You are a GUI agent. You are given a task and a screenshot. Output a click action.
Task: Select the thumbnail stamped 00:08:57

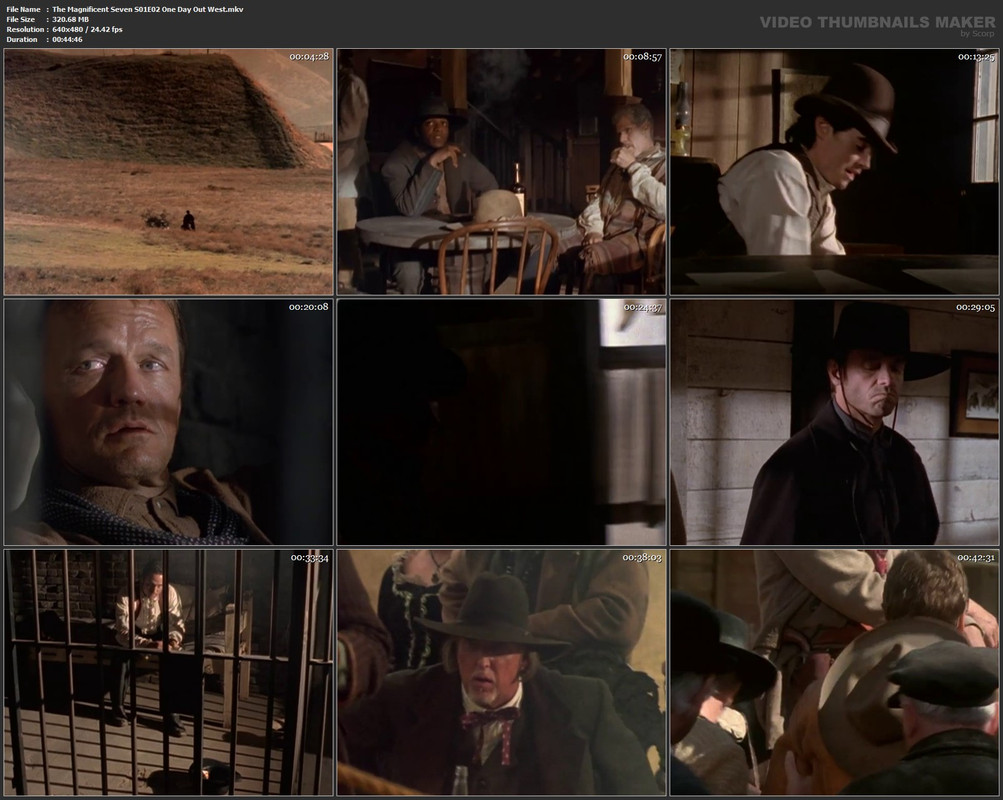point(502,172)
